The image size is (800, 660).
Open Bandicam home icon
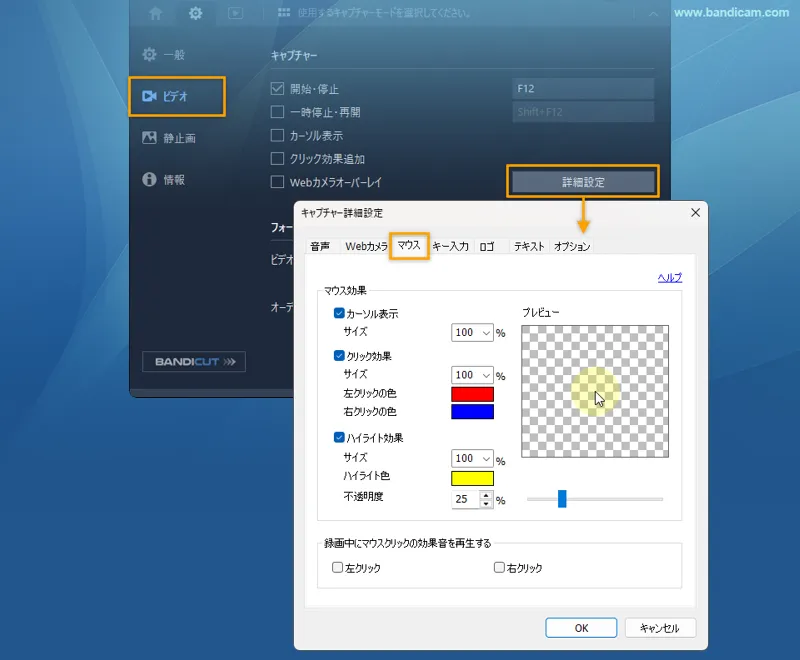pos(156,13)
